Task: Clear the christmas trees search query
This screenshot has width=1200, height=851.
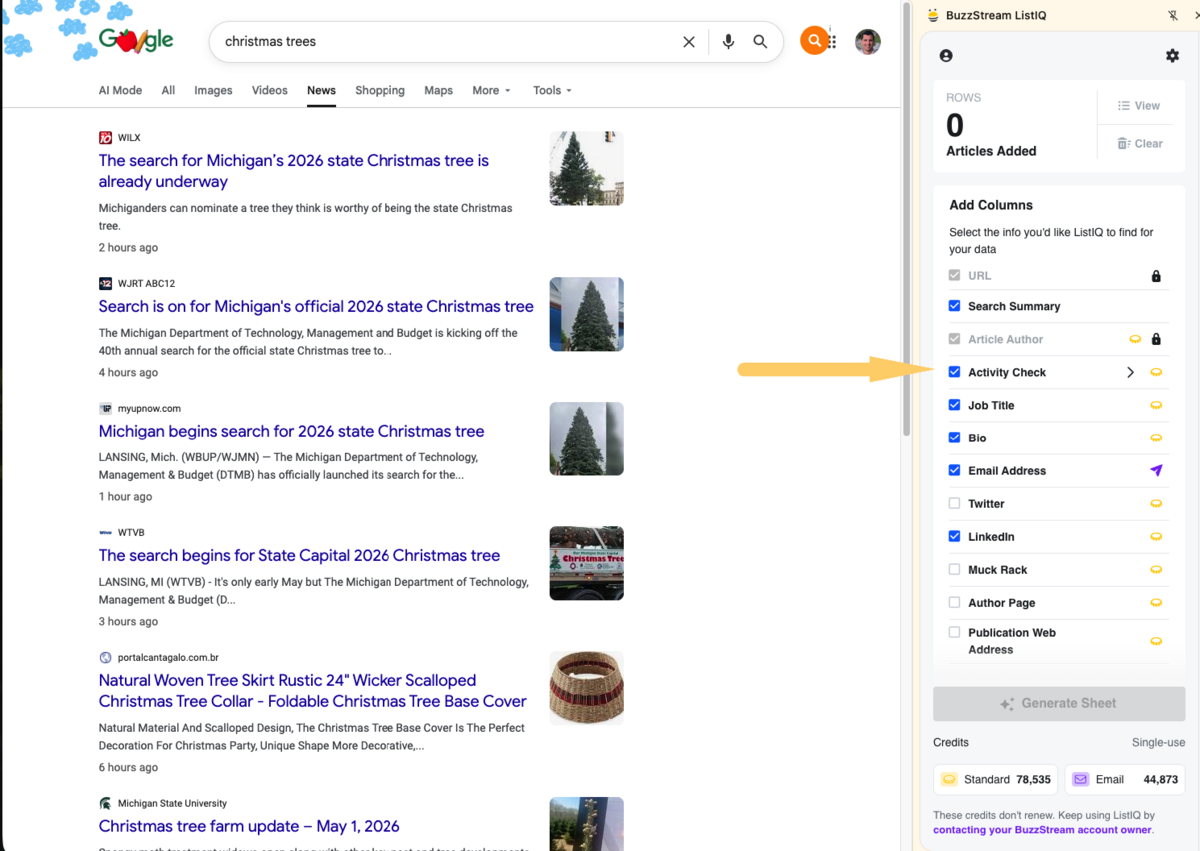Action: tap(689, 42)
